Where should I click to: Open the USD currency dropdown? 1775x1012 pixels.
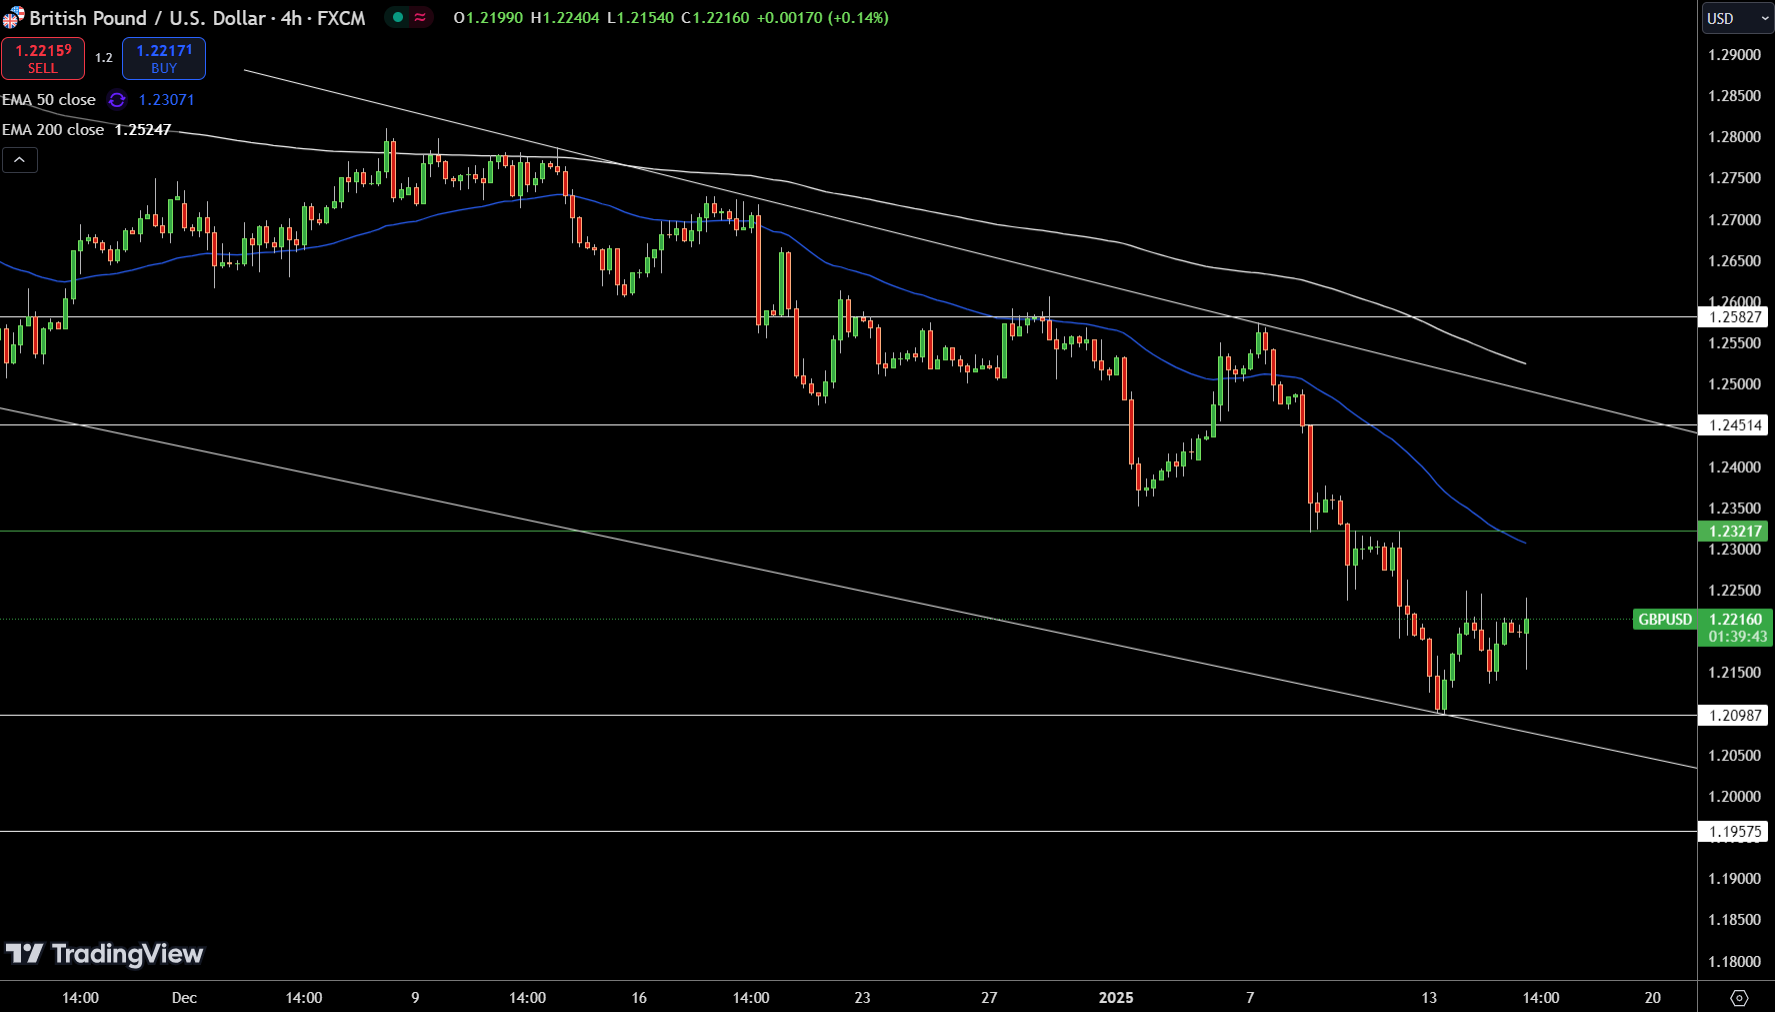[x=1738, y=18]
